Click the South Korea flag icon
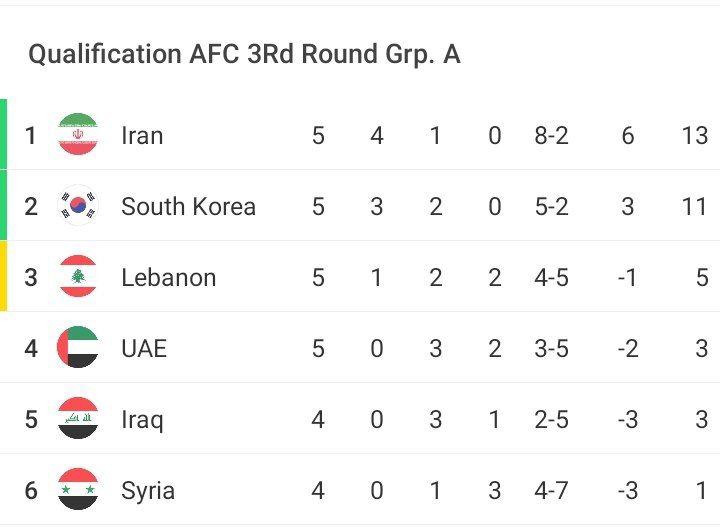Image resolution: width=720 pixels, height=527 pixels. click(78, 206)
